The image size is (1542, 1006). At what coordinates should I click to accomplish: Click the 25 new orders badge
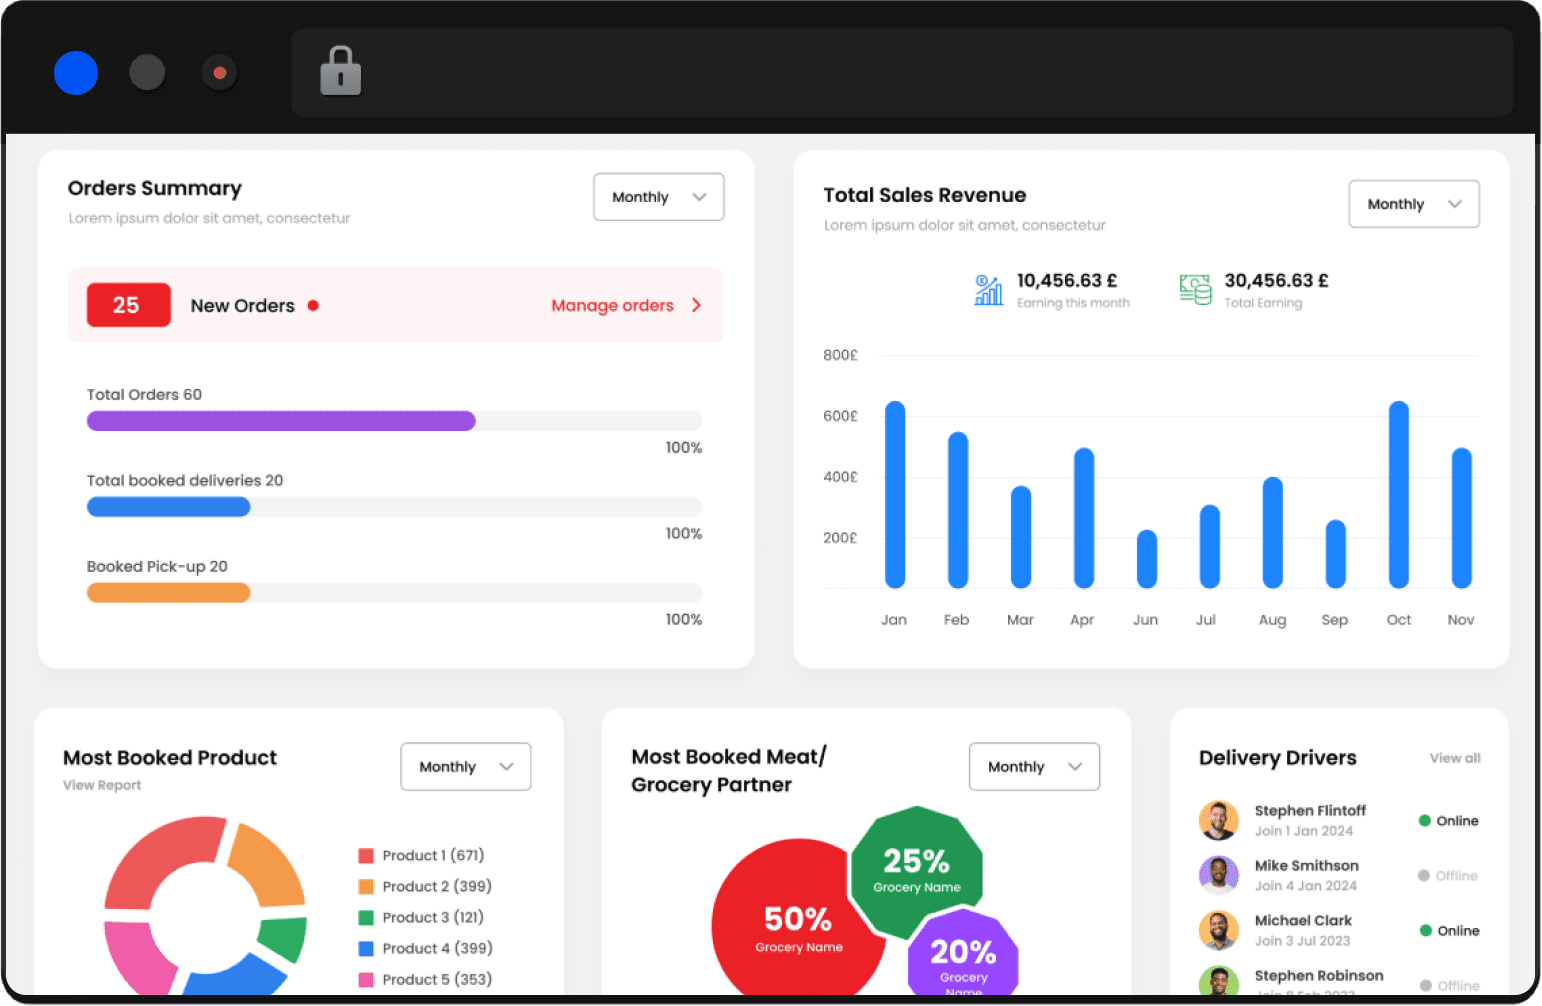(128, 306)
